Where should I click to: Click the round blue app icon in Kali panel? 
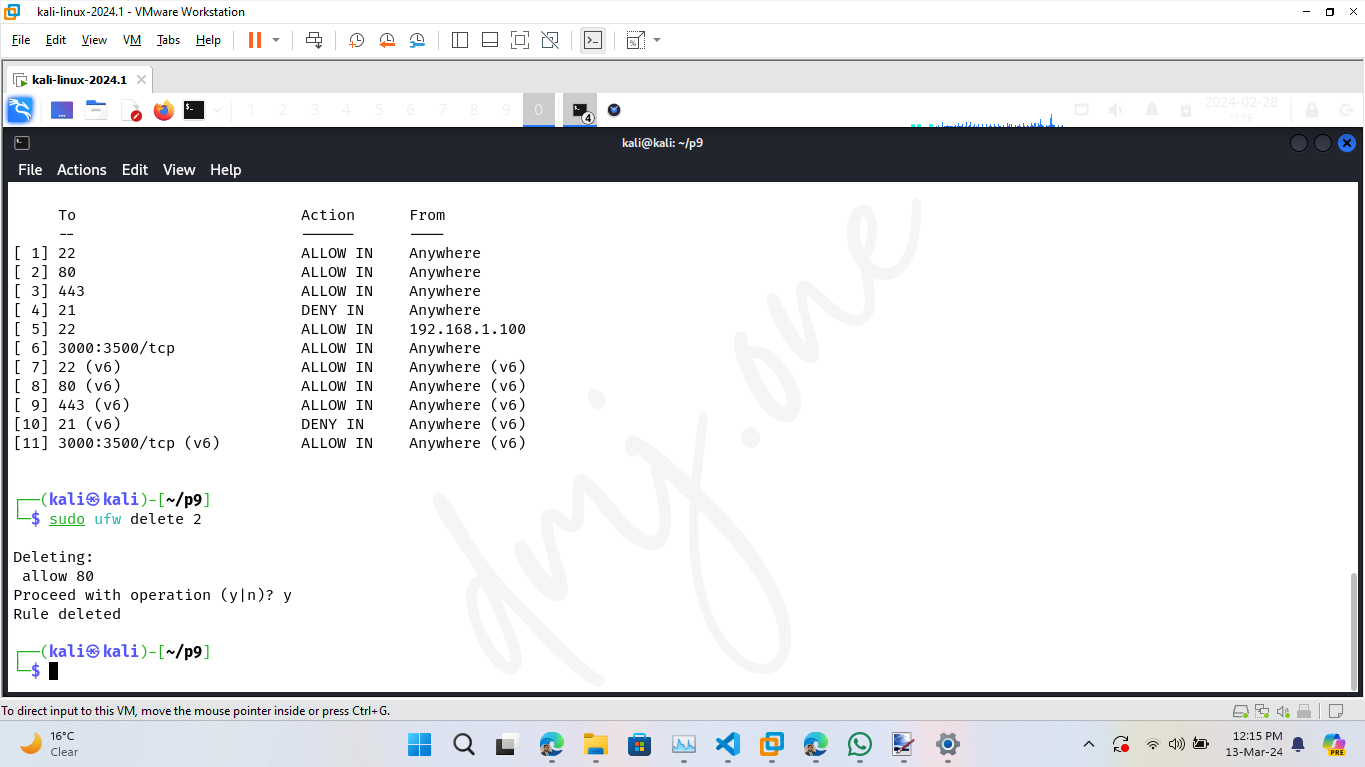click(x=614, y=110)
